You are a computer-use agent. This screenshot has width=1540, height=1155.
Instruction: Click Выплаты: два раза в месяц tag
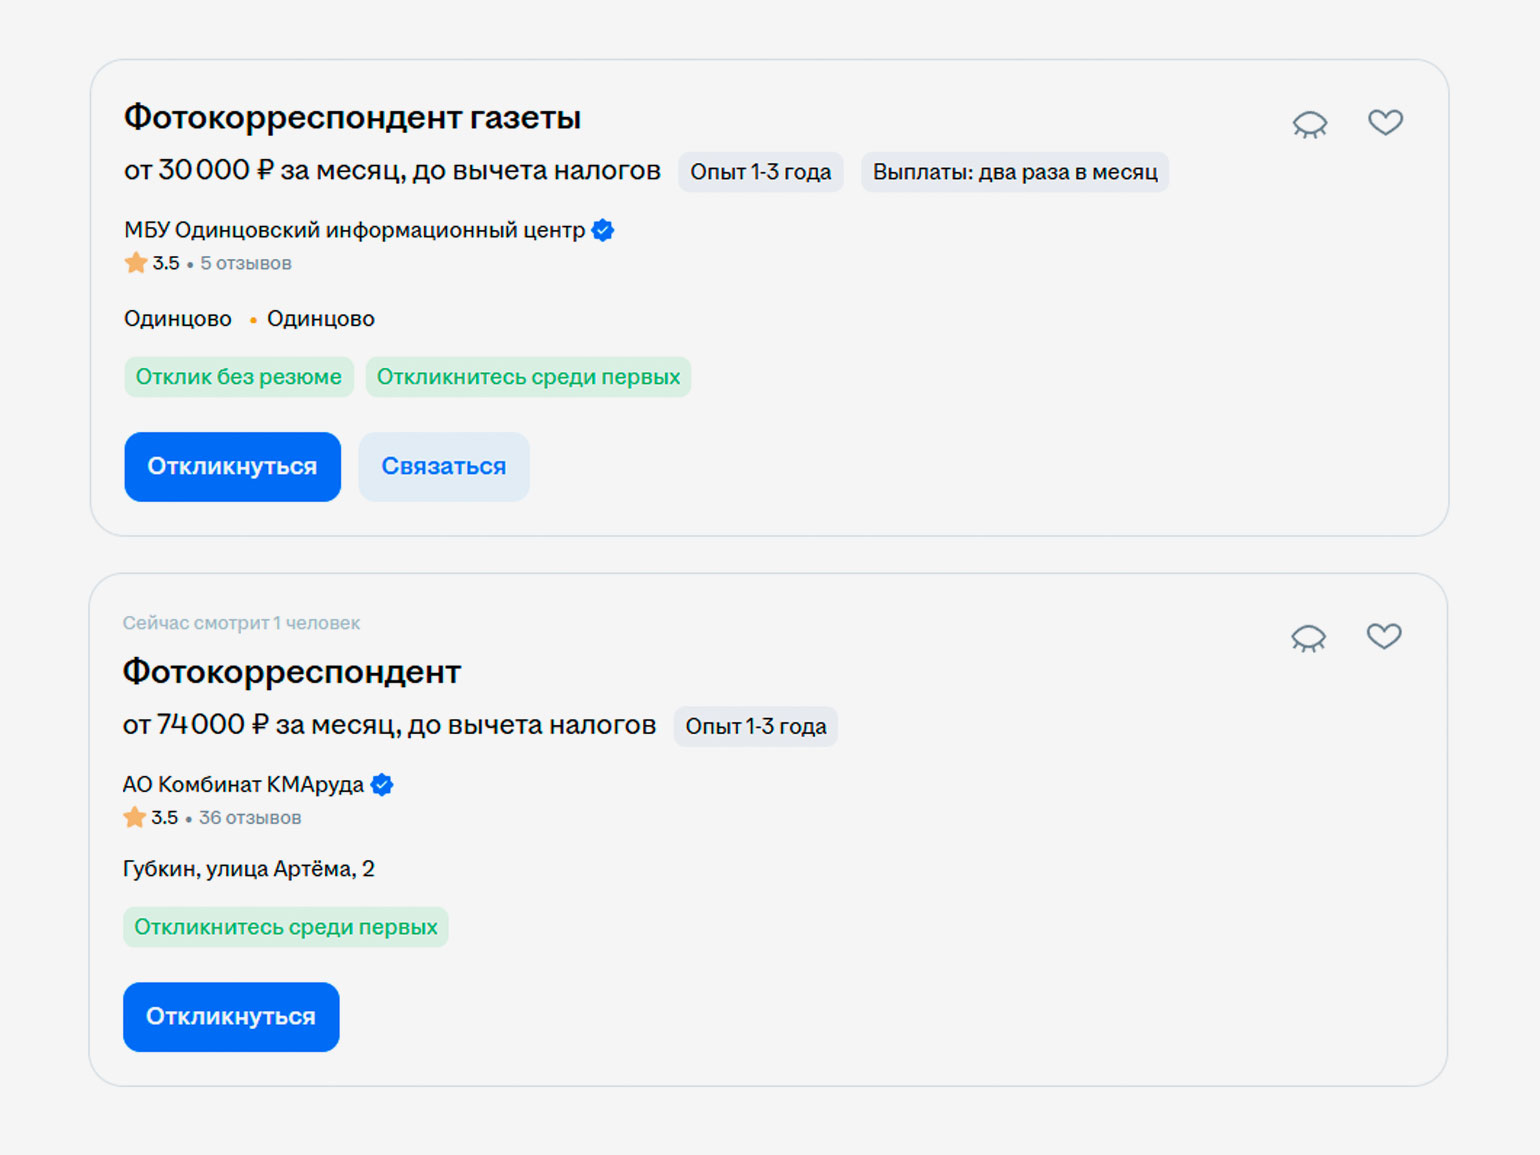(x=1014, y=172)
